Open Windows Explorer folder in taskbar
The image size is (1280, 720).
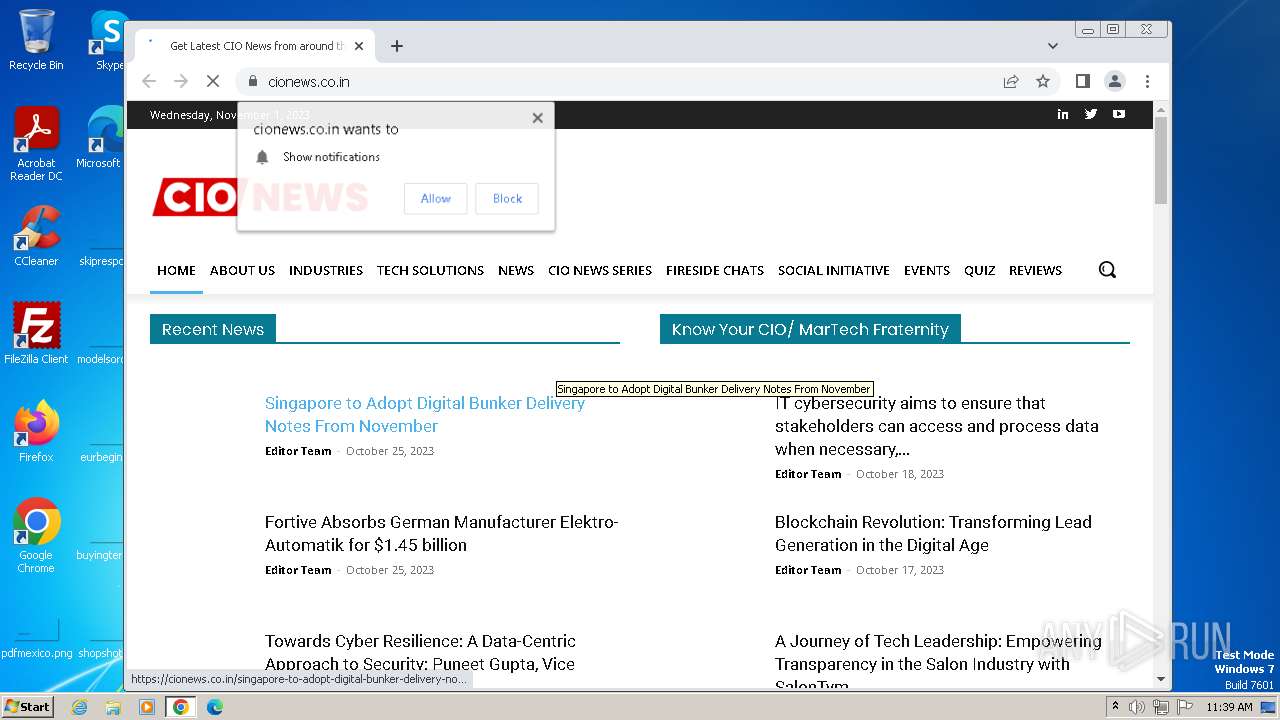coord(113,707)
